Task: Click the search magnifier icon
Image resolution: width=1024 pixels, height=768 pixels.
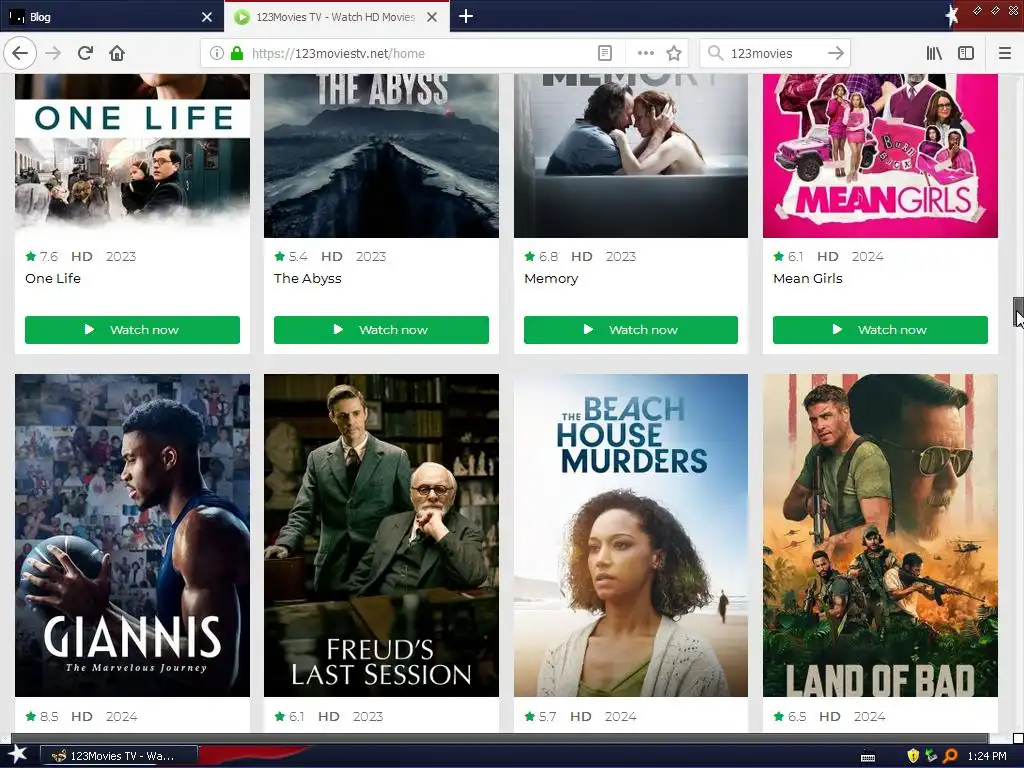Action: tap(716, 53)
